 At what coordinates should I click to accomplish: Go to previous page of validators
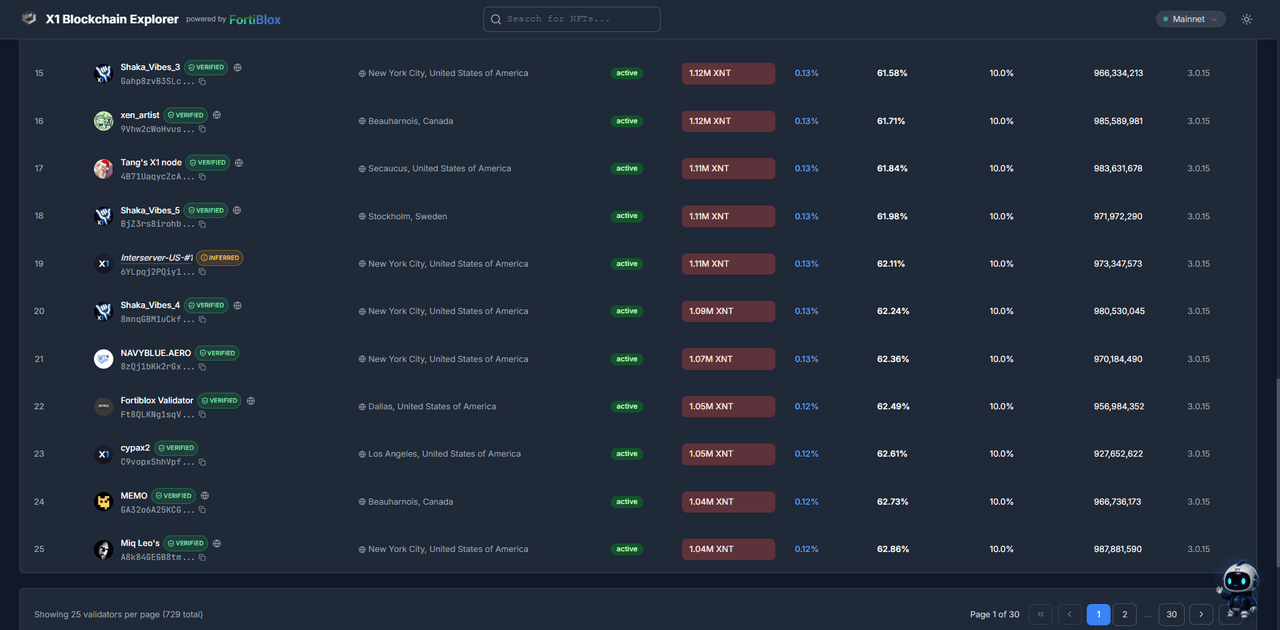click(x=1069, y=614)
